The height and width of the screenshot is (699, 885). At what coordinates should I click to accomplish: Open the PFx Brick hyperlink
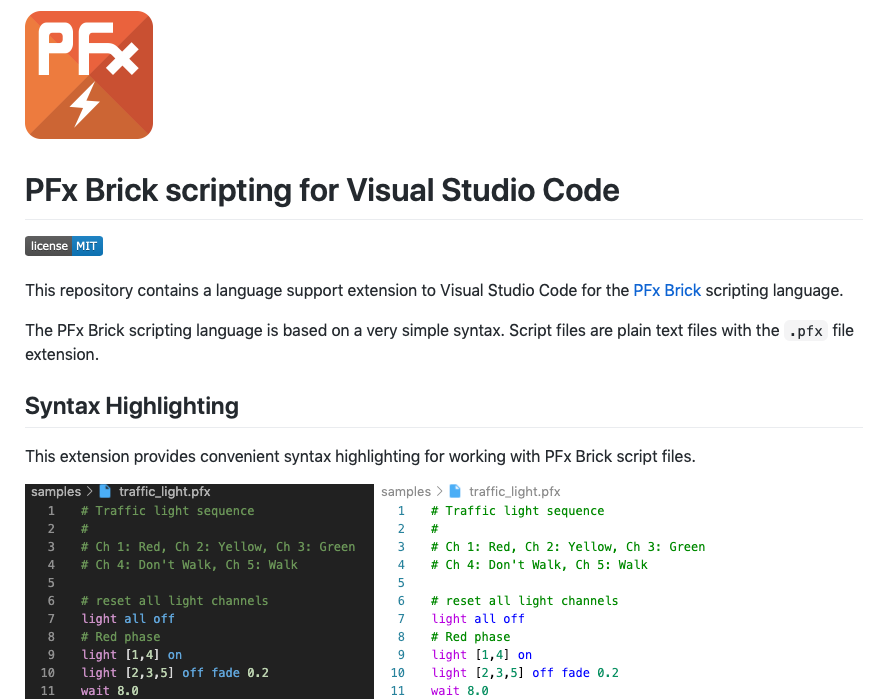click(x=667, y=290)
